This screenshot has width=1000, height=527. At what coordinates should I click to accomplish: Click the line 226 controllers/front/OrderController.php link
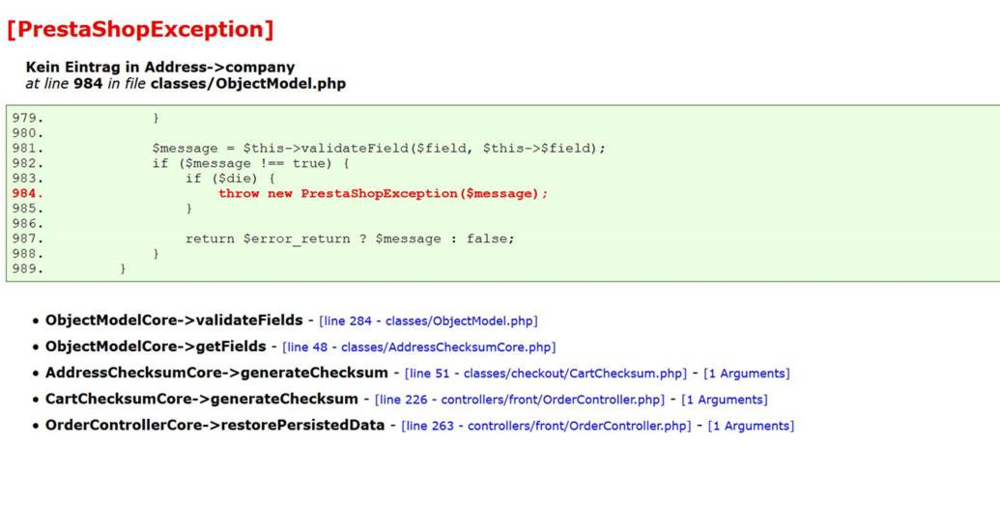[520, 399]
